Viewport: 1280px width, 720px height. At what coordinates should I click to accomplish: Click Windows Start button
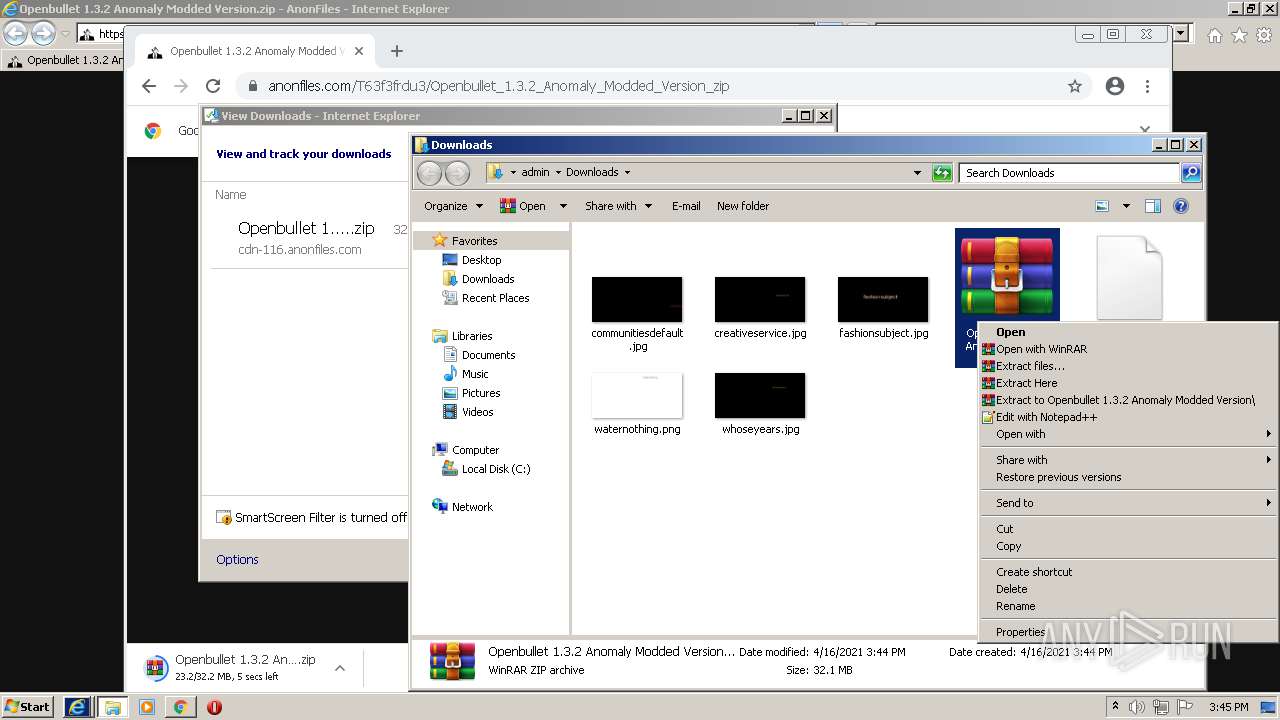click(x=27, y=707)
